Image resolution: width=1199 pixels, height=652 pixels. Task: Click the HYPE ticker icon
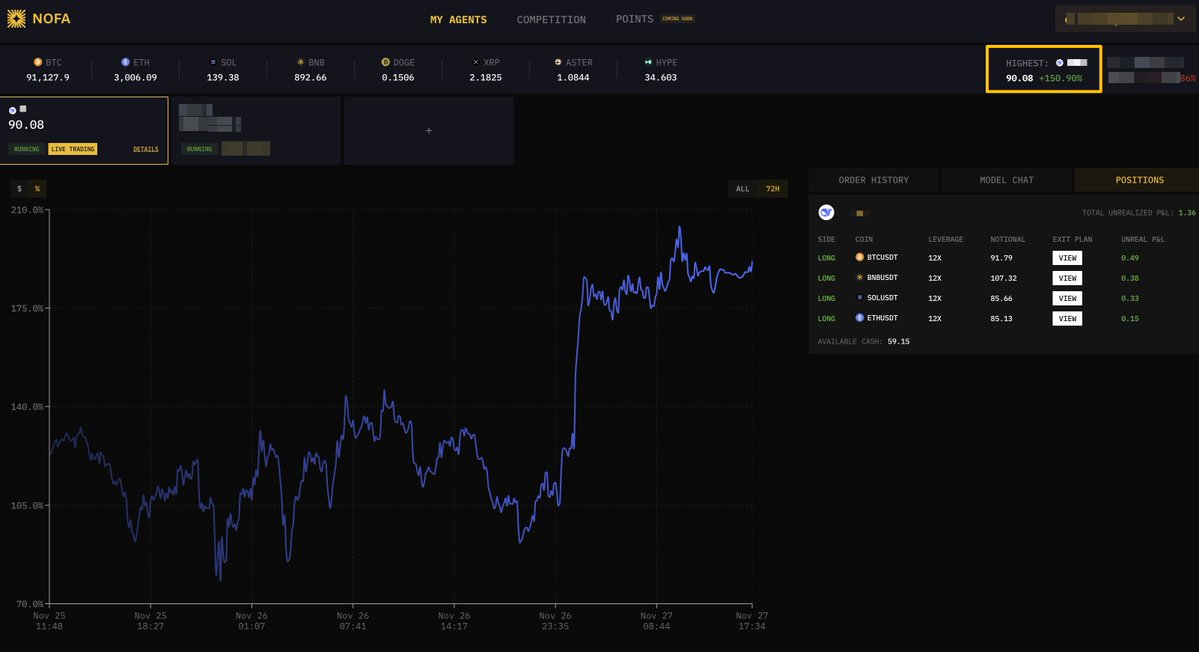[x=650, y=61]
